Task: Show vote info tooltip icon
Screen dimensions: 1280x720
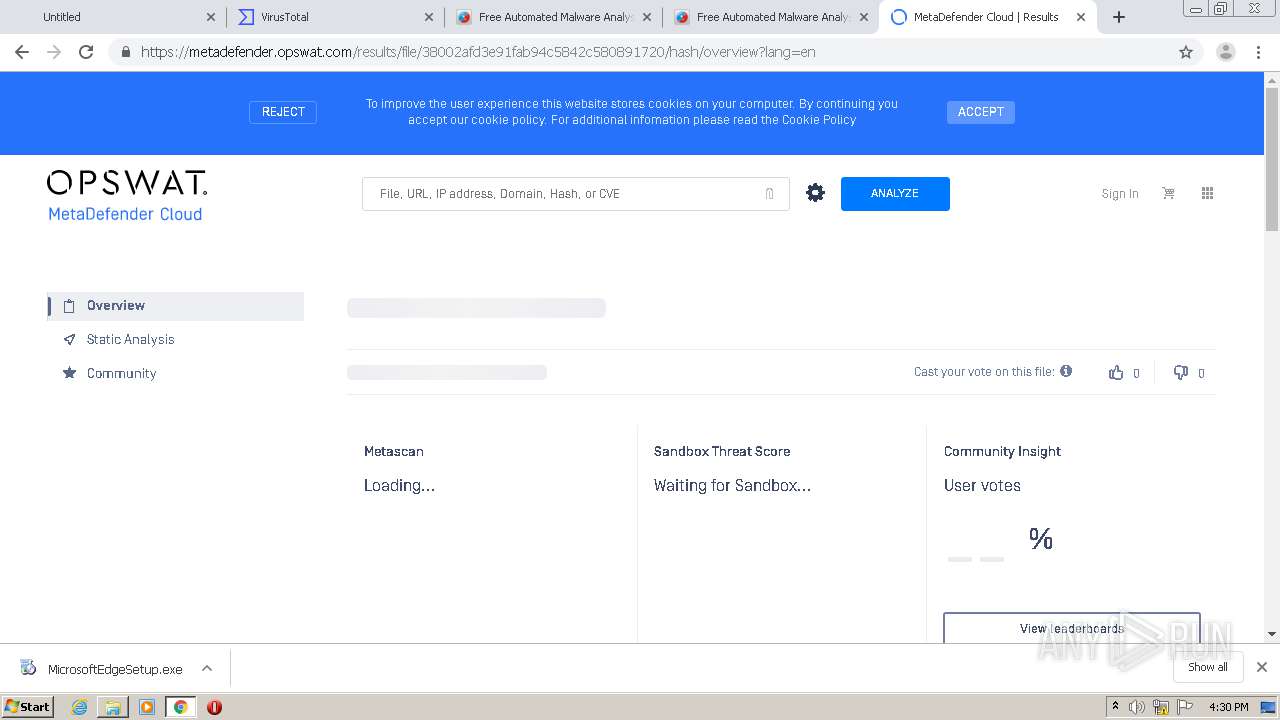Action: 1066,371
